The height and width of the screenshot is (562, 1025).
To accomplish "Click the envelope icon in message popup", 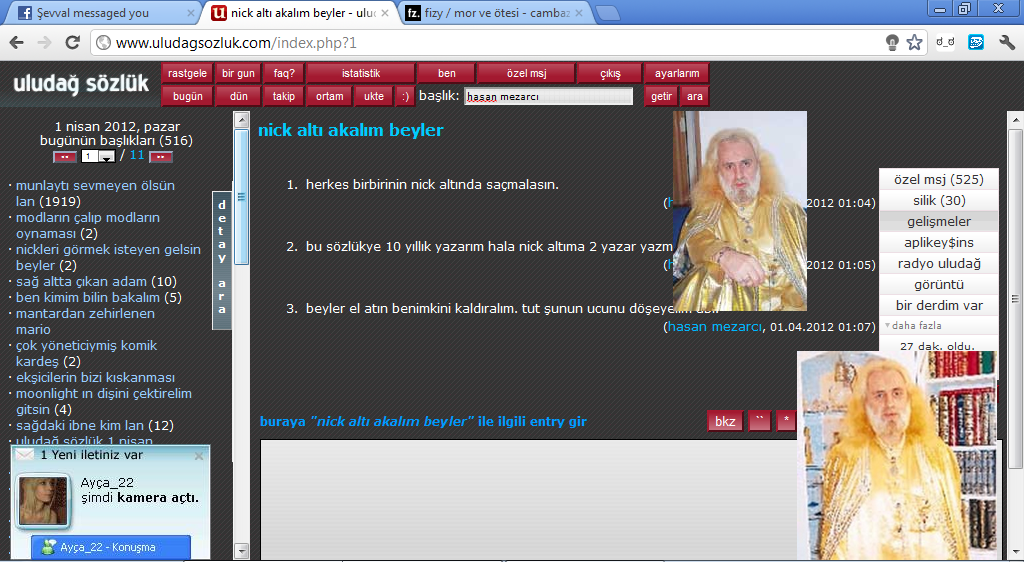I will 25,454.
